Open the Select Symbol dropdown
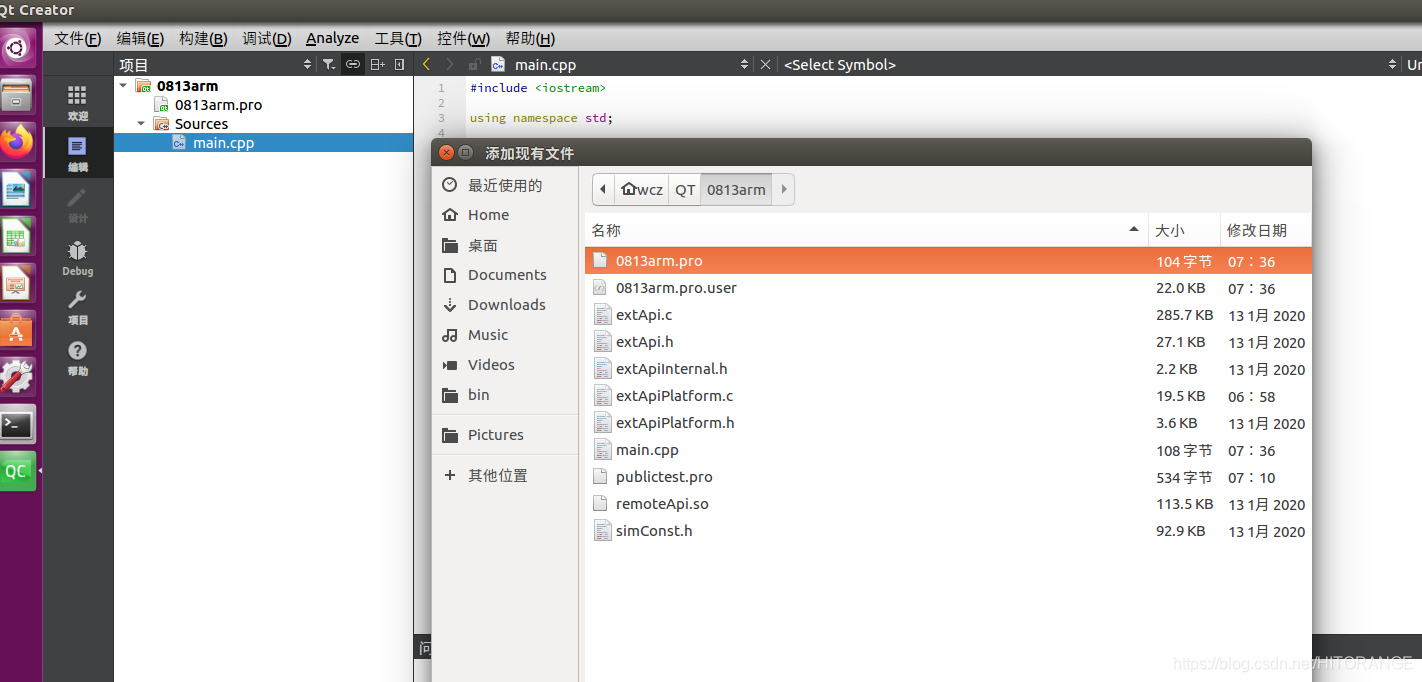 pos(1090,64)
